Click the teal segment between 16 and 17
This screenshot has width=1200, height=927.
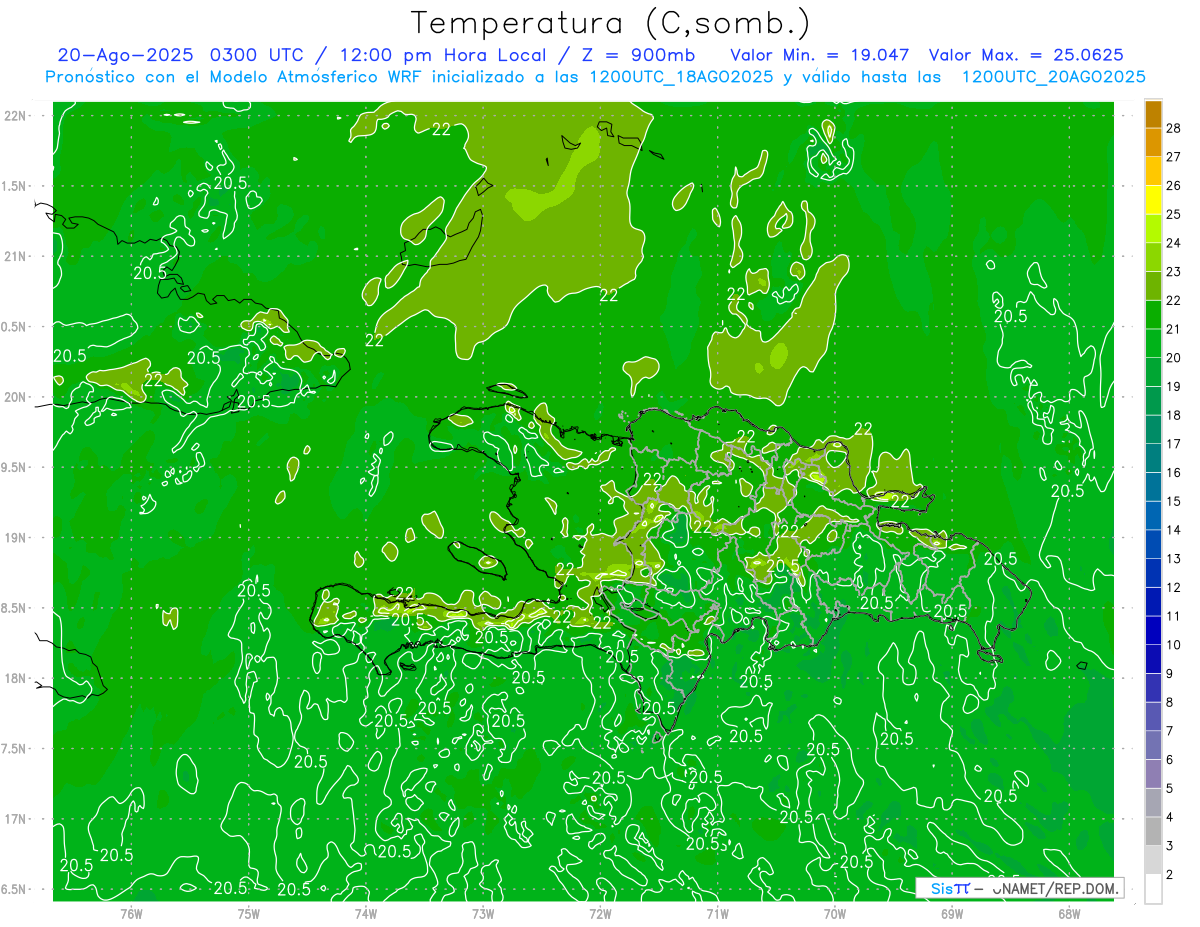1153,458
